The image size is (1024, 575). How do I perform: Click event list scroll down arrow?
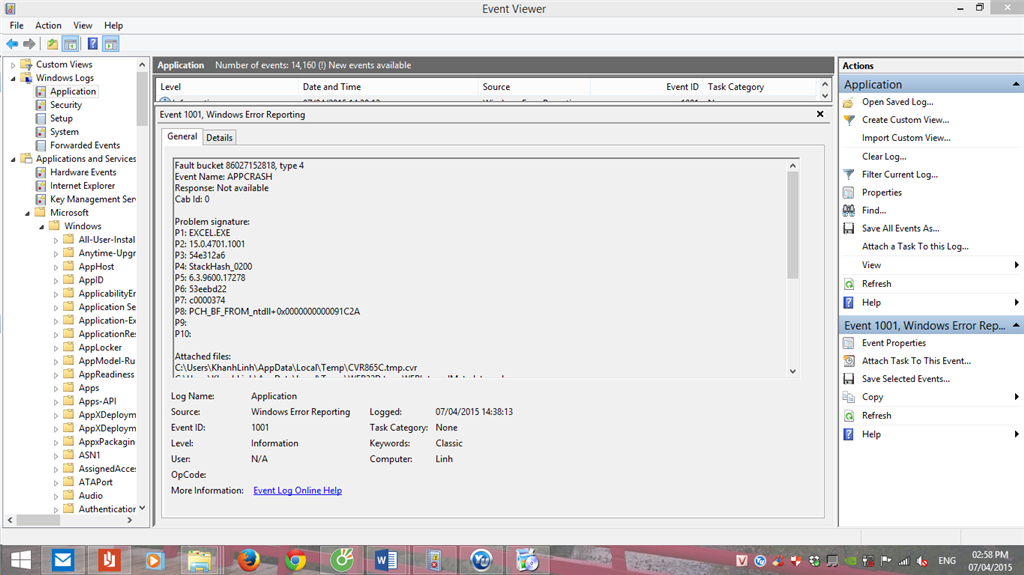(x=825, y=95)
